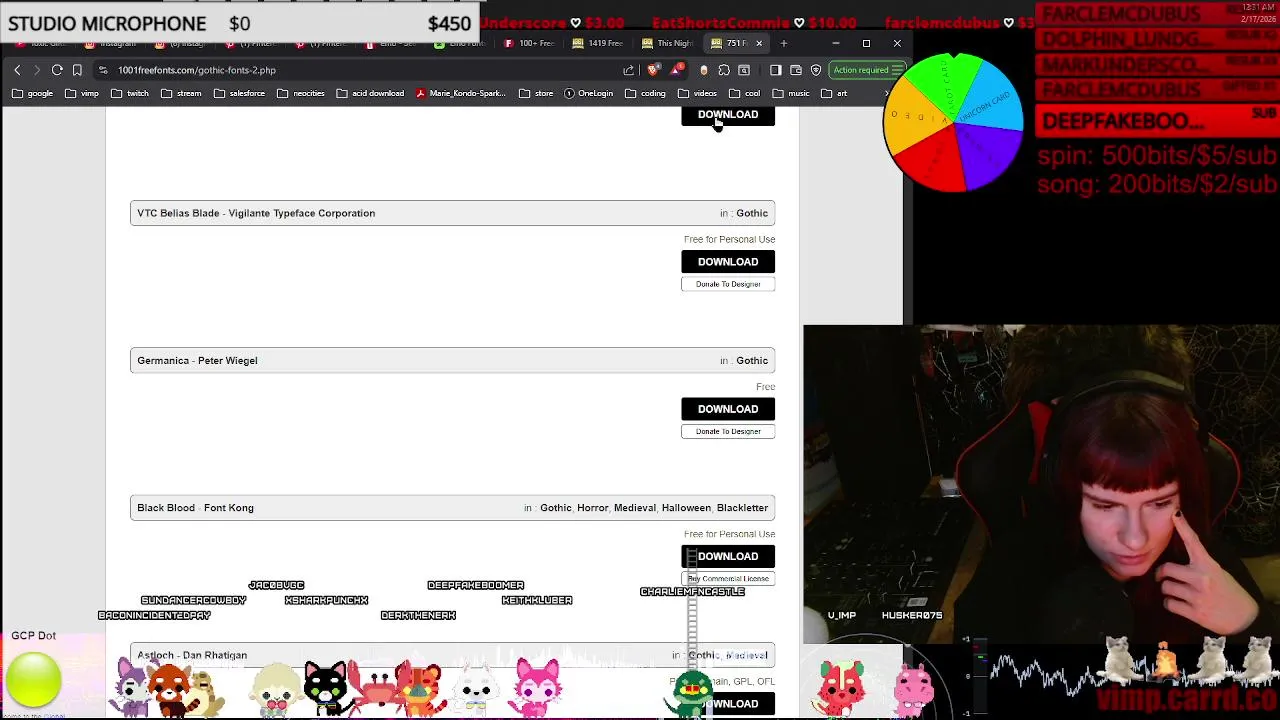Switch to the 1419 Free tab

599,43
